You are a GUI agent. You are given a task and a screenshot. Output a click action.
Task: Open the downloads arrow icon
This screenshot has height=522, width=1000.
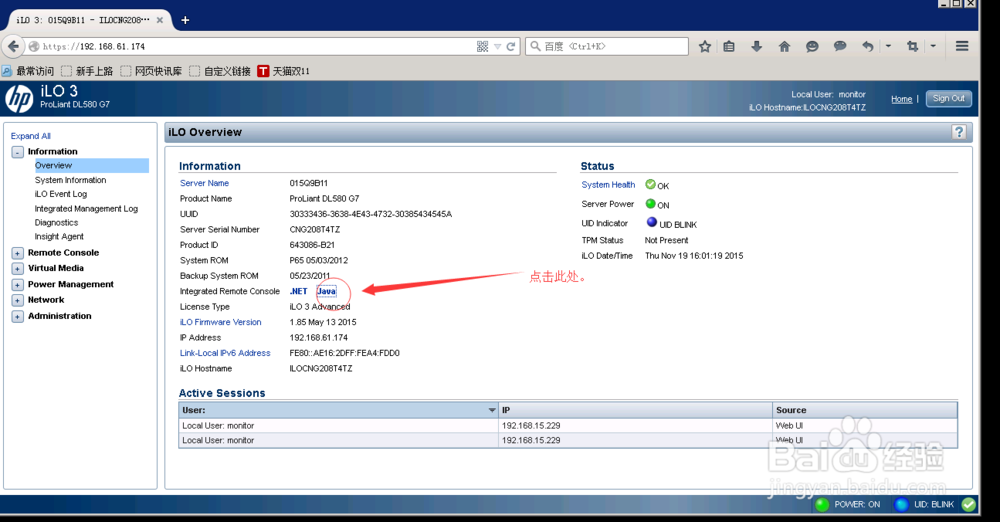756,47
